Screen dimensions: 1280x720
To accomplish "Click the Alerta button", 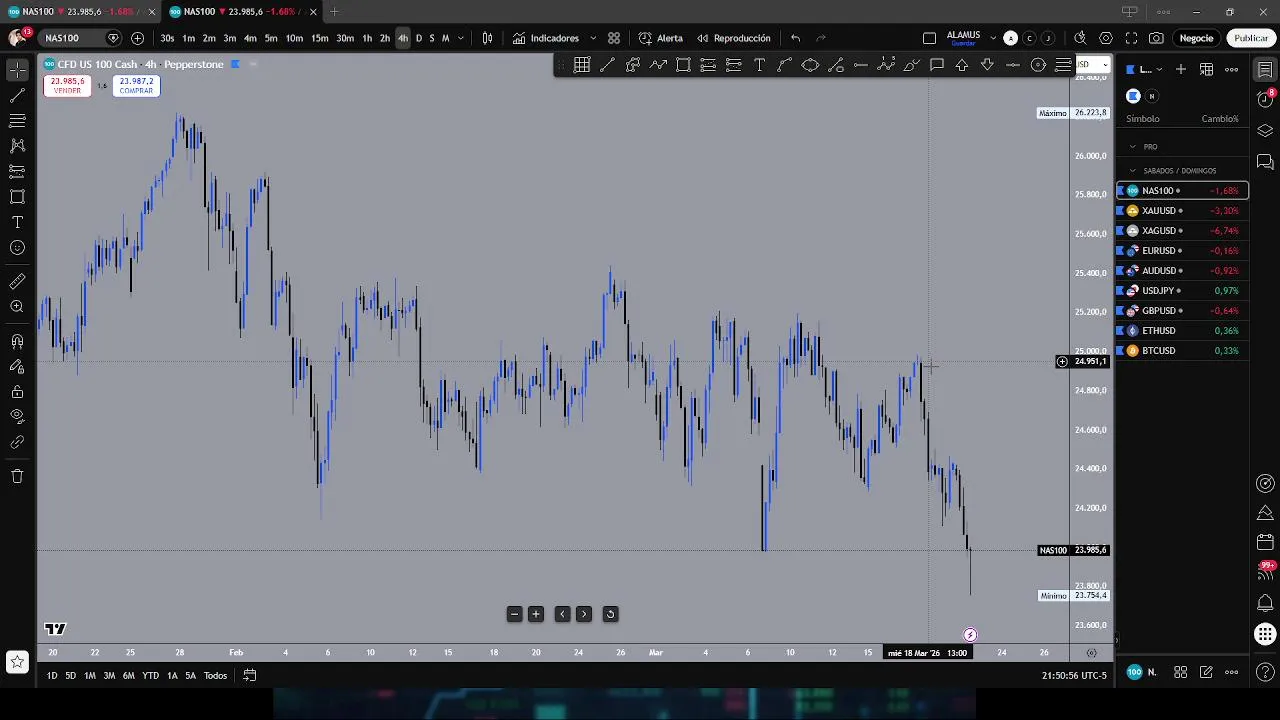I will 661,38.
